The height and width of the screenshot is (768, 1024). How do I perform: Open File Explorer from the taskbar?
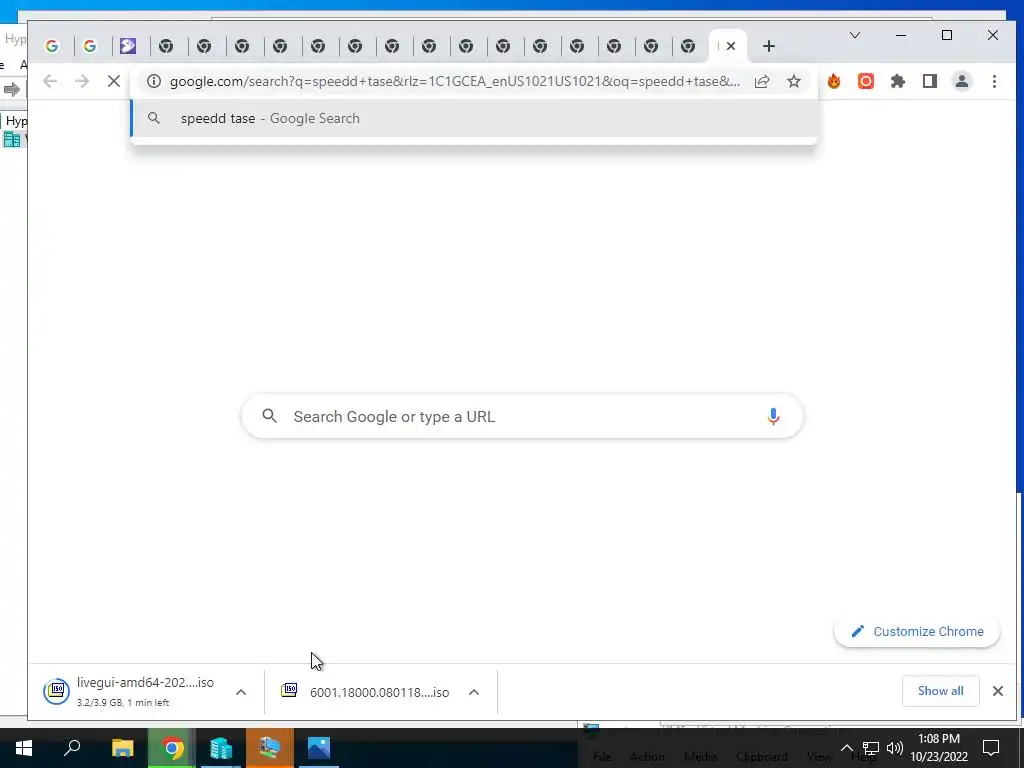tap(123, 748)
